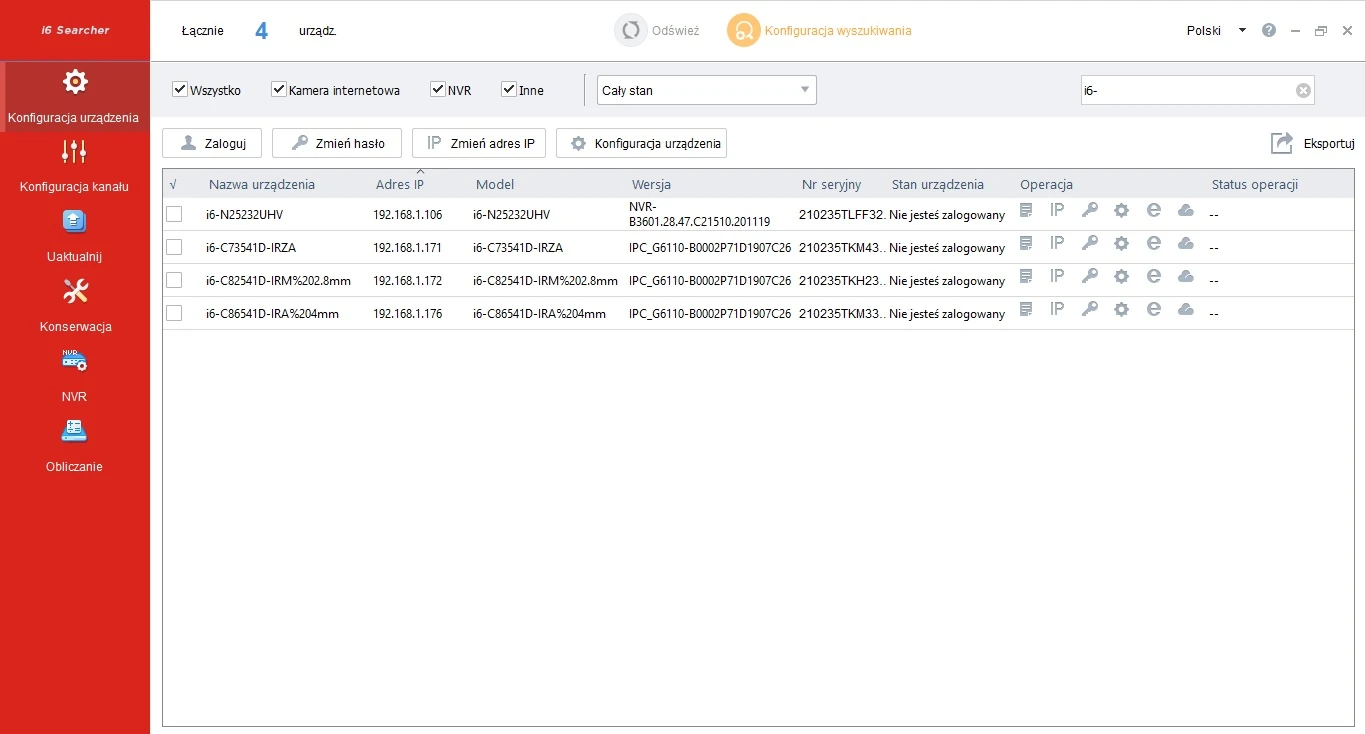Open details icon for i6-N25232UHV row
The image size is (1366, 734).
pos(1026,210)
